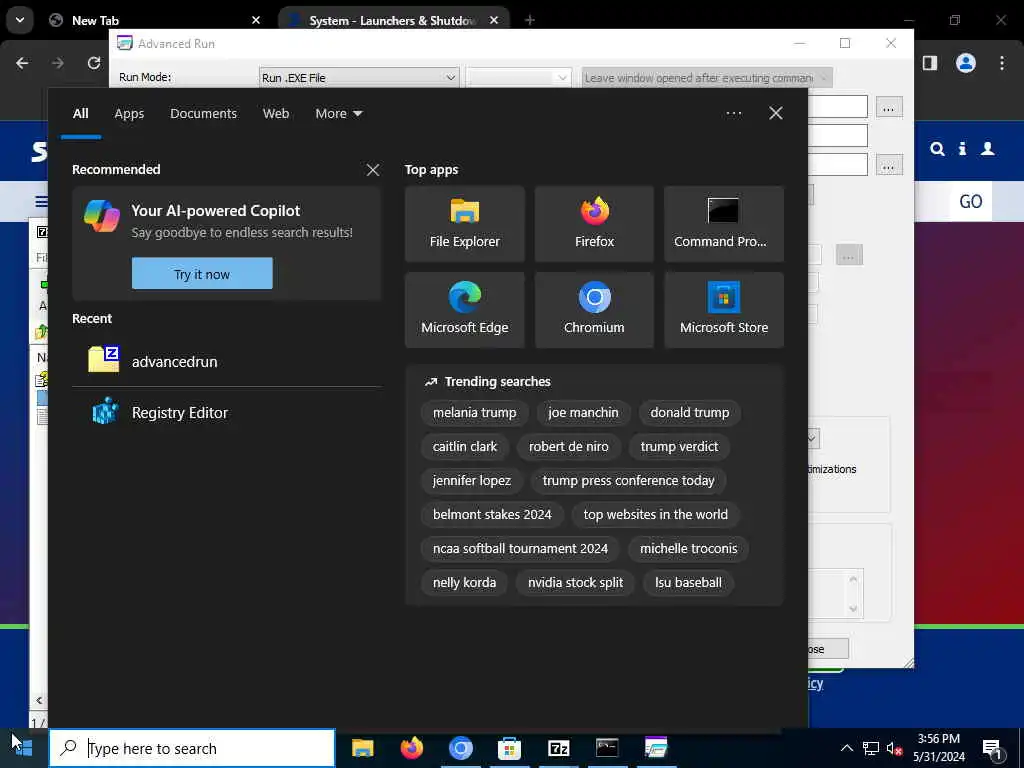Click the first browse button in Advanced Run

pos(888,107)
